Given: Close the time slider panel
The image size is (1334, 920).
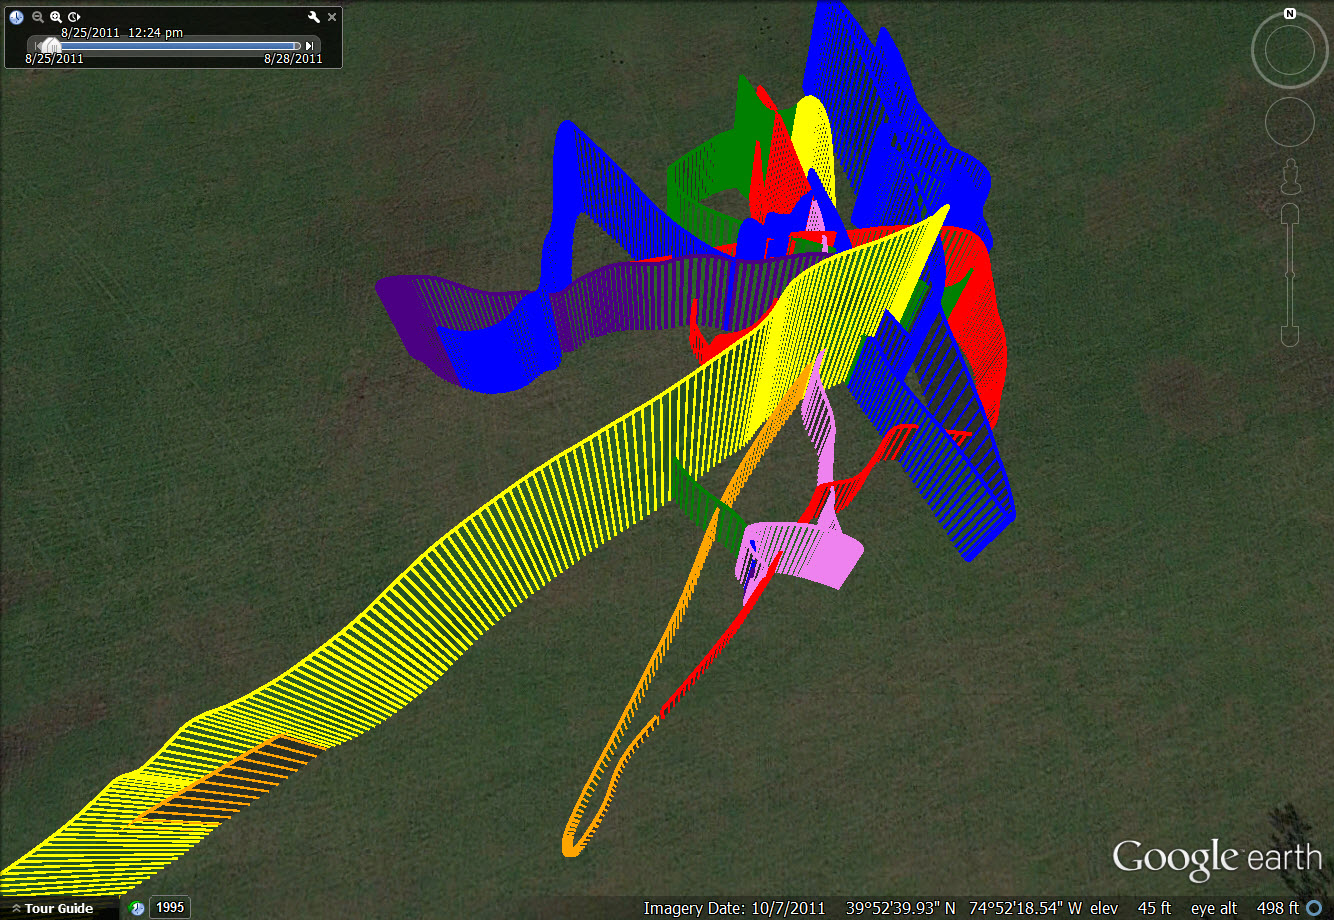Looking at the screenshot, I should coord(332,17).
